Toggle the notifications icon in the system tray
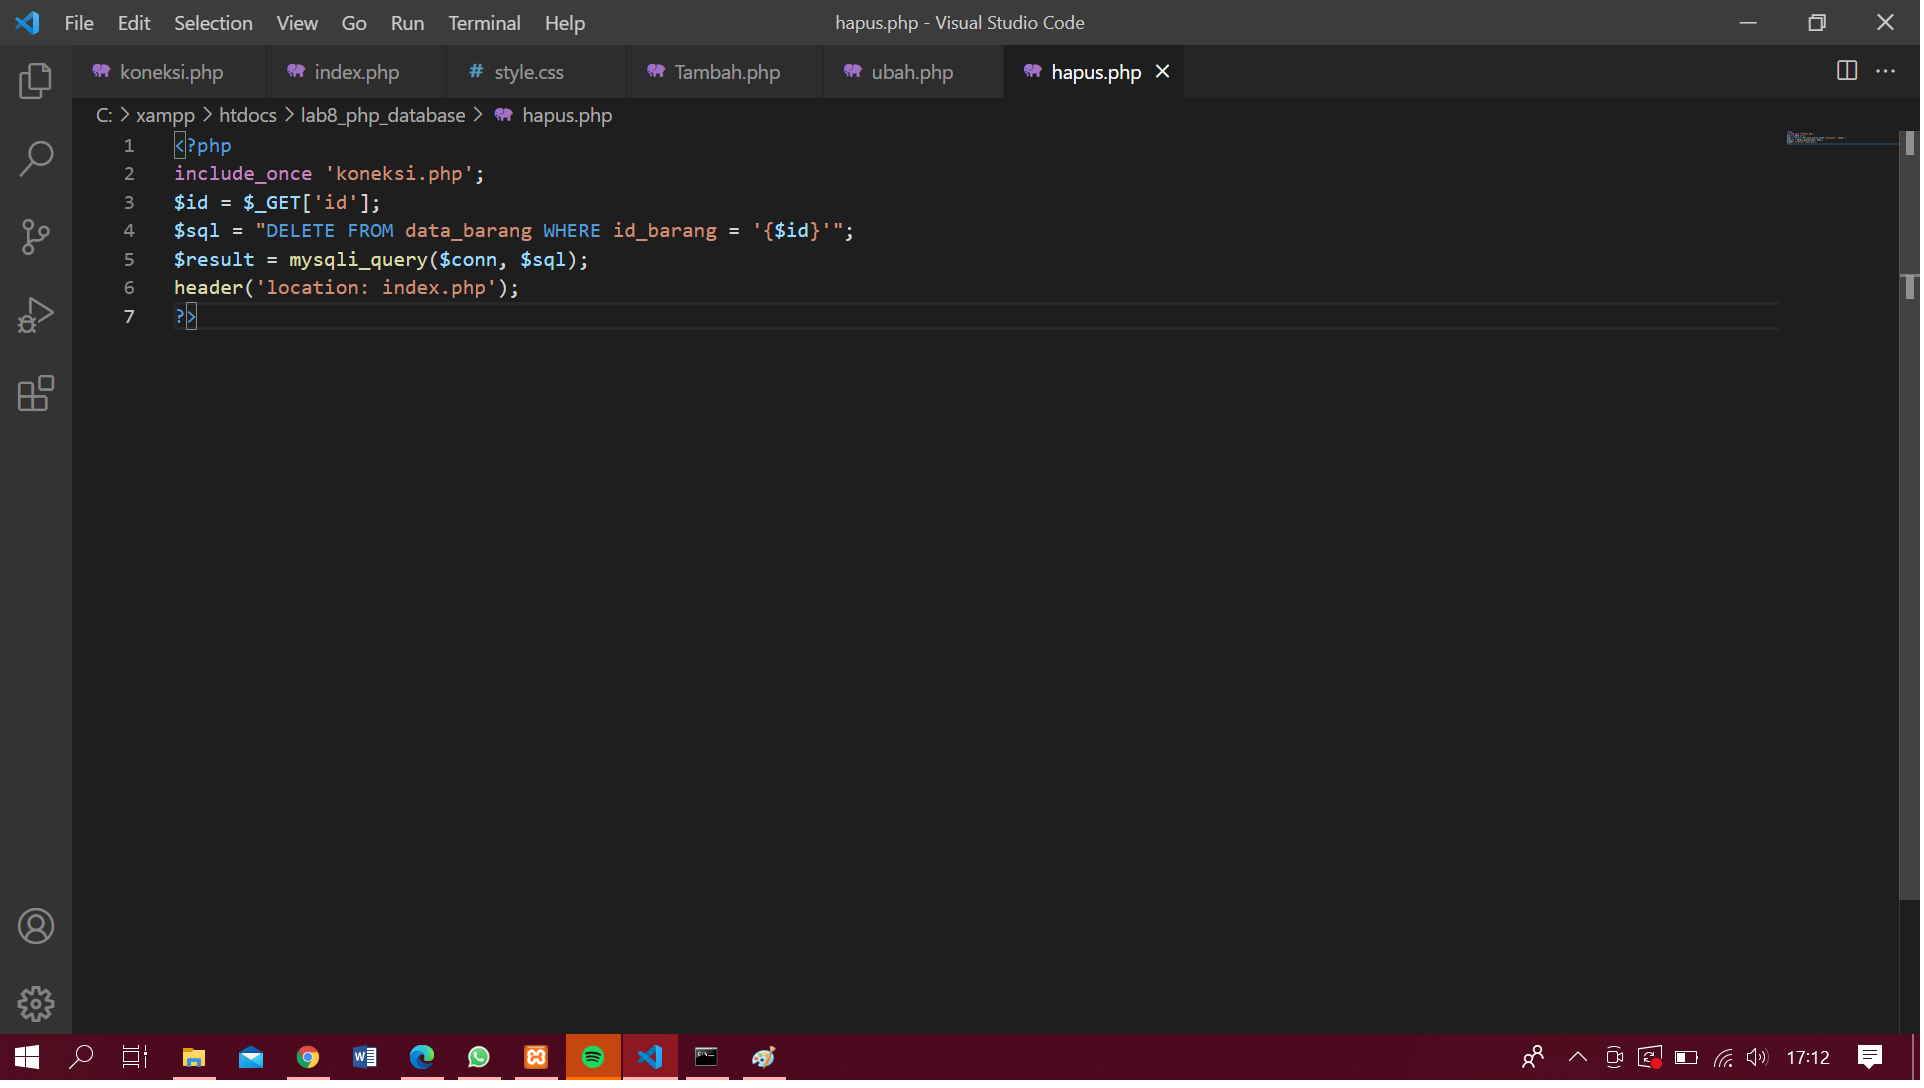The width and height of the screenshot is (1924, 1088). click(x=1869, y=1057)
